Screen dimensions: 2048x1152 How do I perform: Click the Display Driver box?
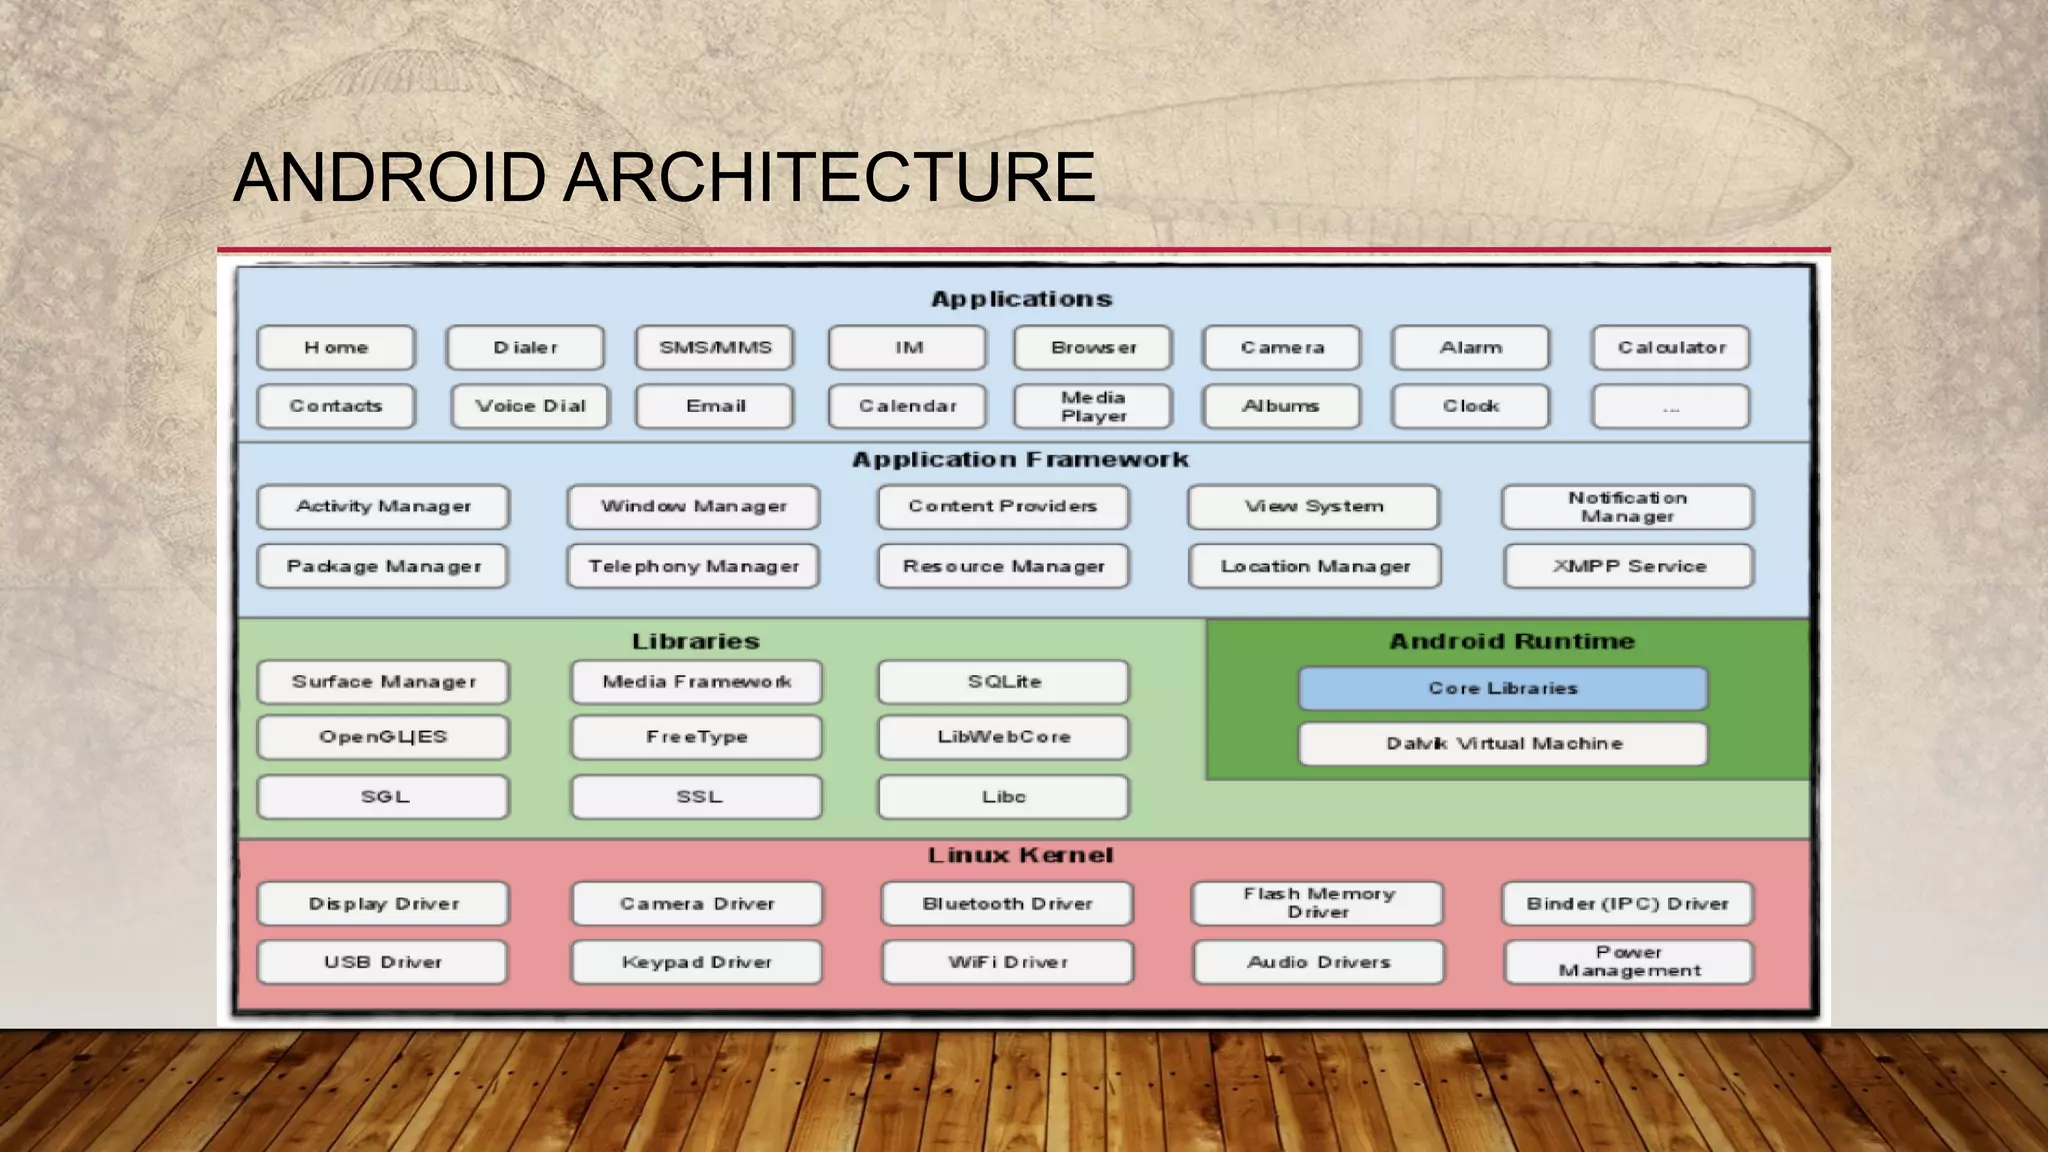[383, 904]
